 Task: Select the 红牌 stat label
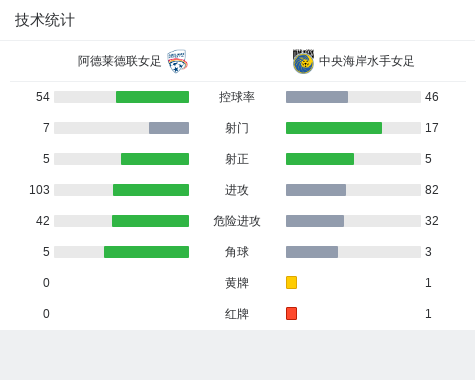(237, 314)
